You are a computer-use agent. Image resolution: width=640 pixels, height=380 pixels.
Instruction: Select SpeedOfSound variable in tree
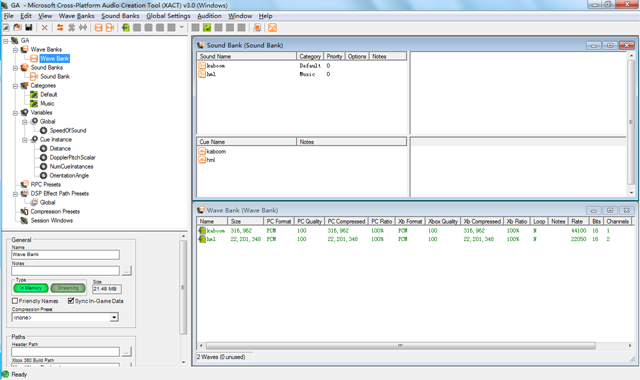point(68,130)
